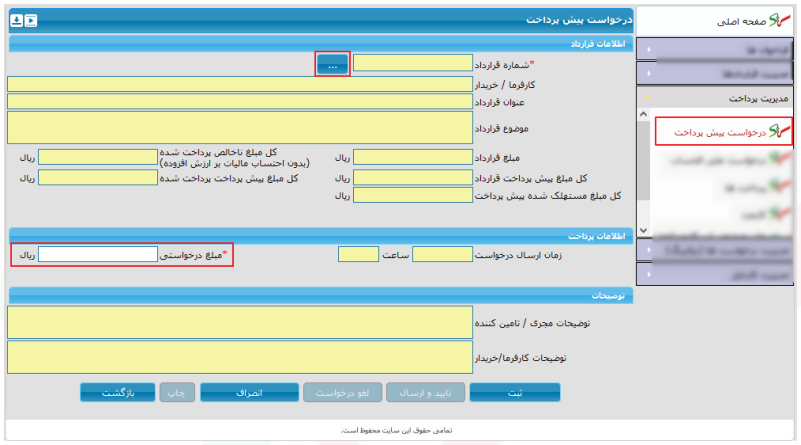Click the عنوان قرارداد field
801x445 pixels.
click(x=240, y=102)
